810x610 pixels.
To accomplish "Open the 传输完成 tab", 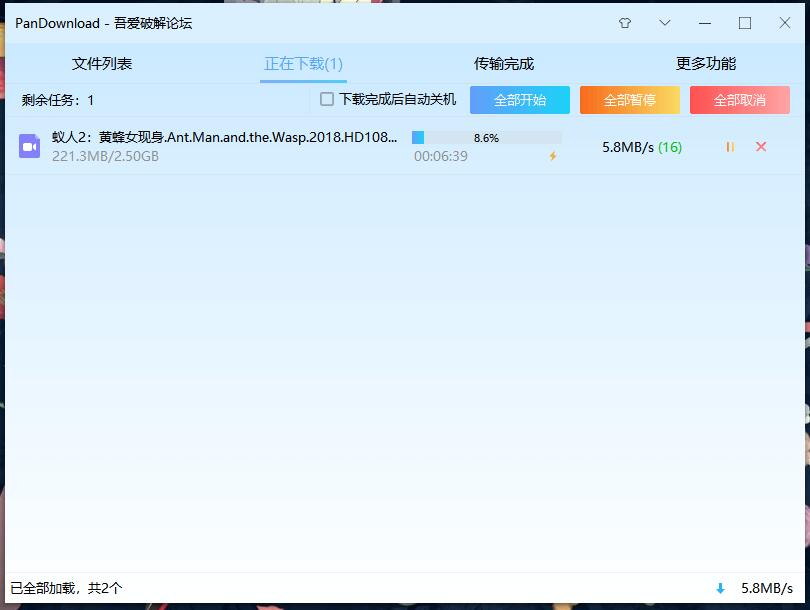I will pos(504,64).
